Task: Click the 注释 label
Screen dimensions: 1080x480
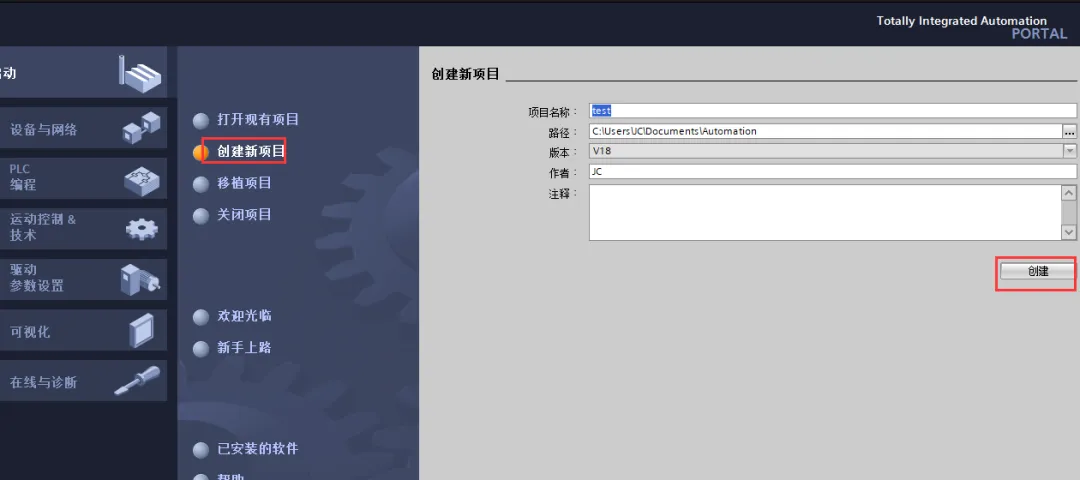Action: (563, 194)
